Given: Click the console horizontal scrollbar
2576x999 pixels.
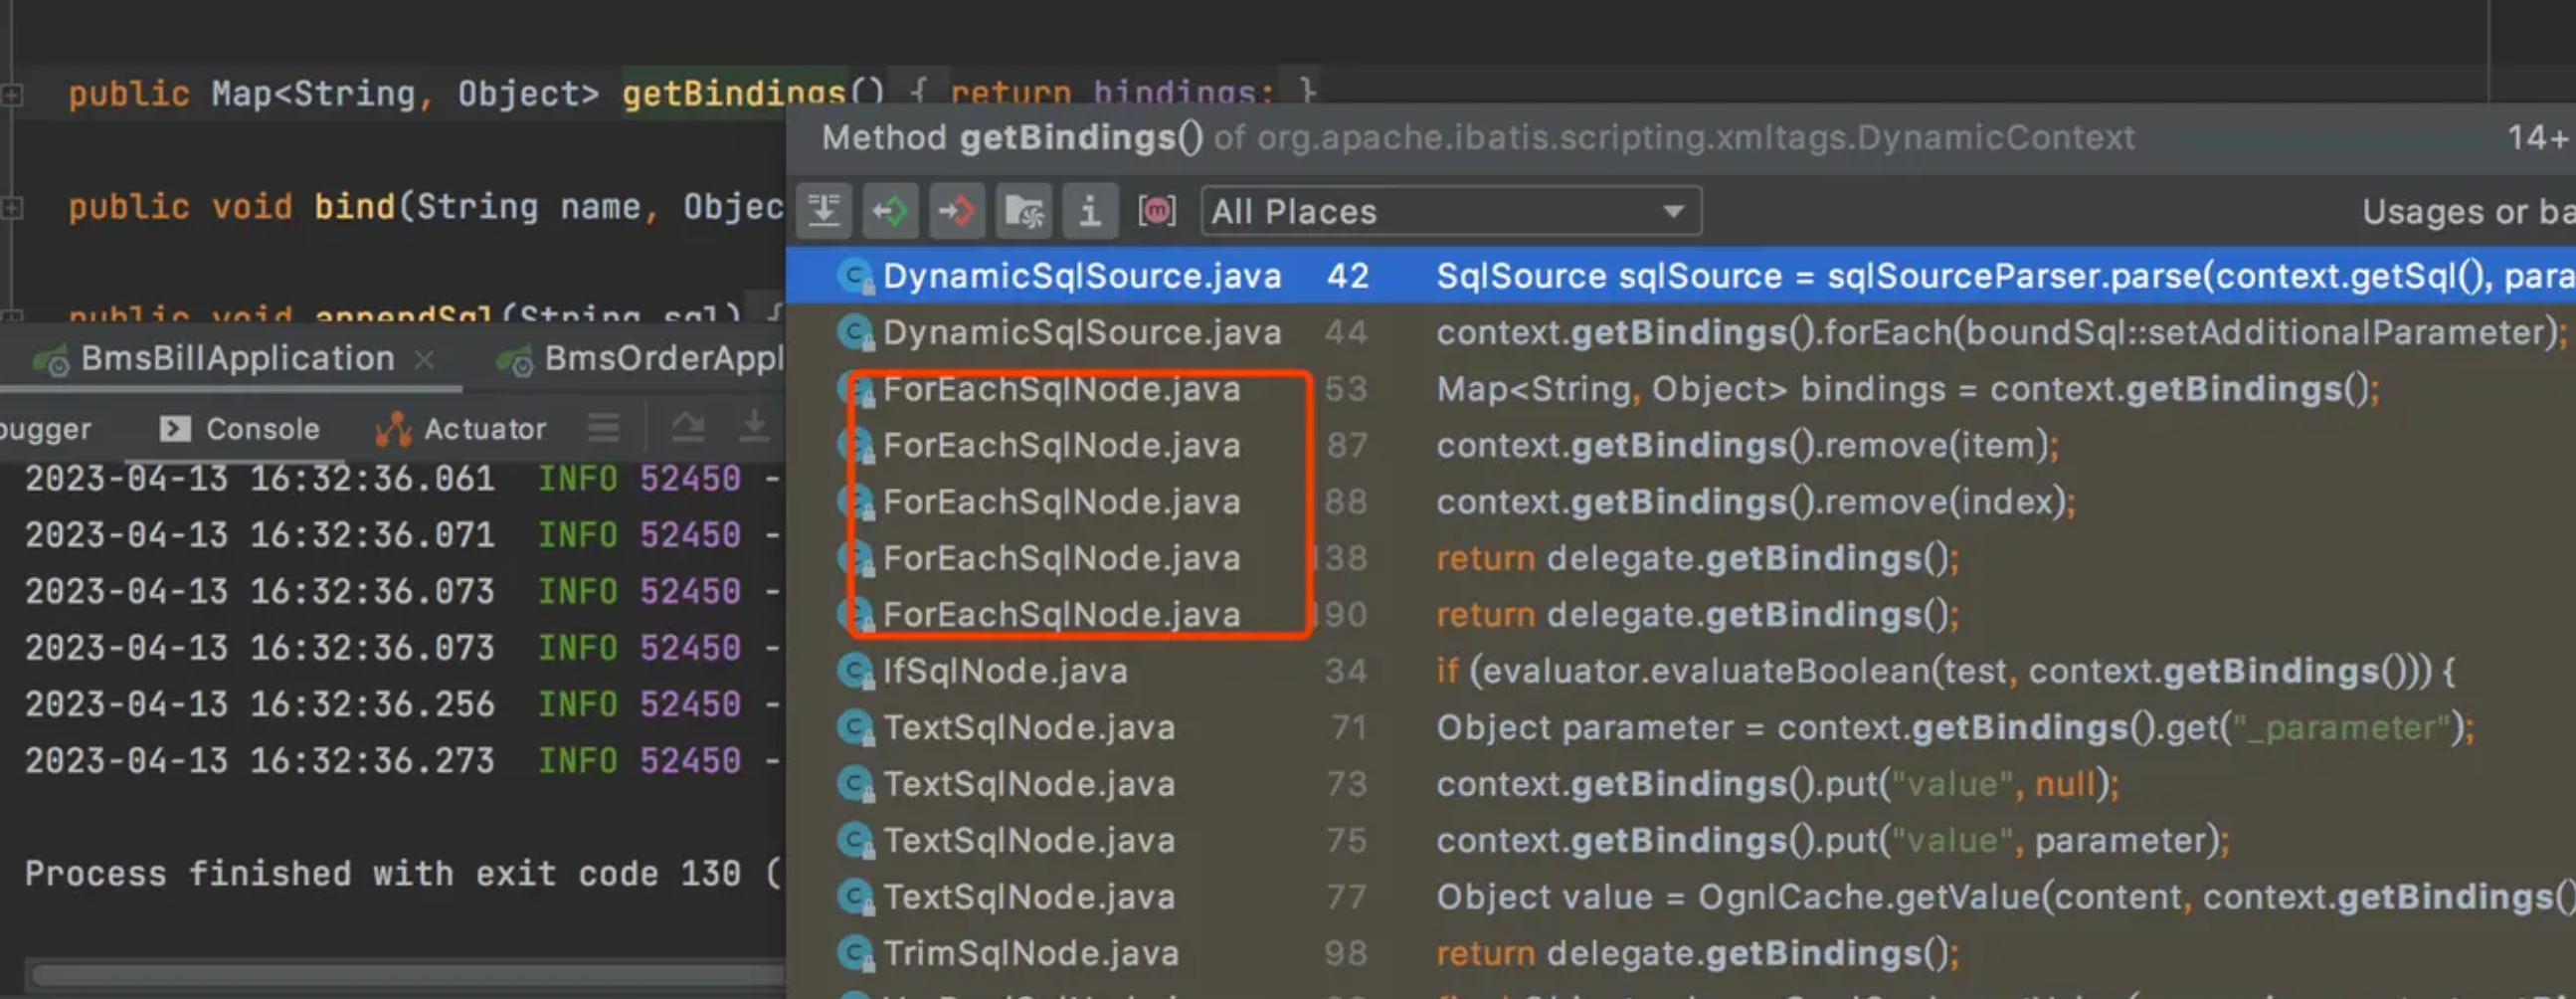Looking at the screenshot, I should click(410, 974).
